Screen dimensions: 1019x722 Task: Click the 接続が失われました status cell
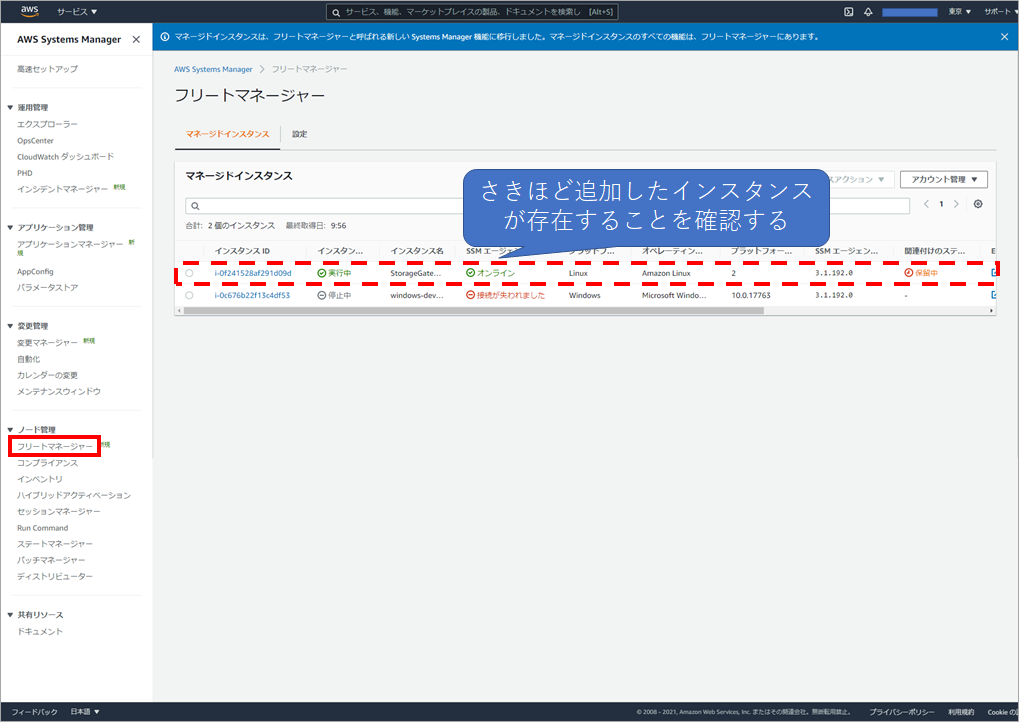click(506, 295)
